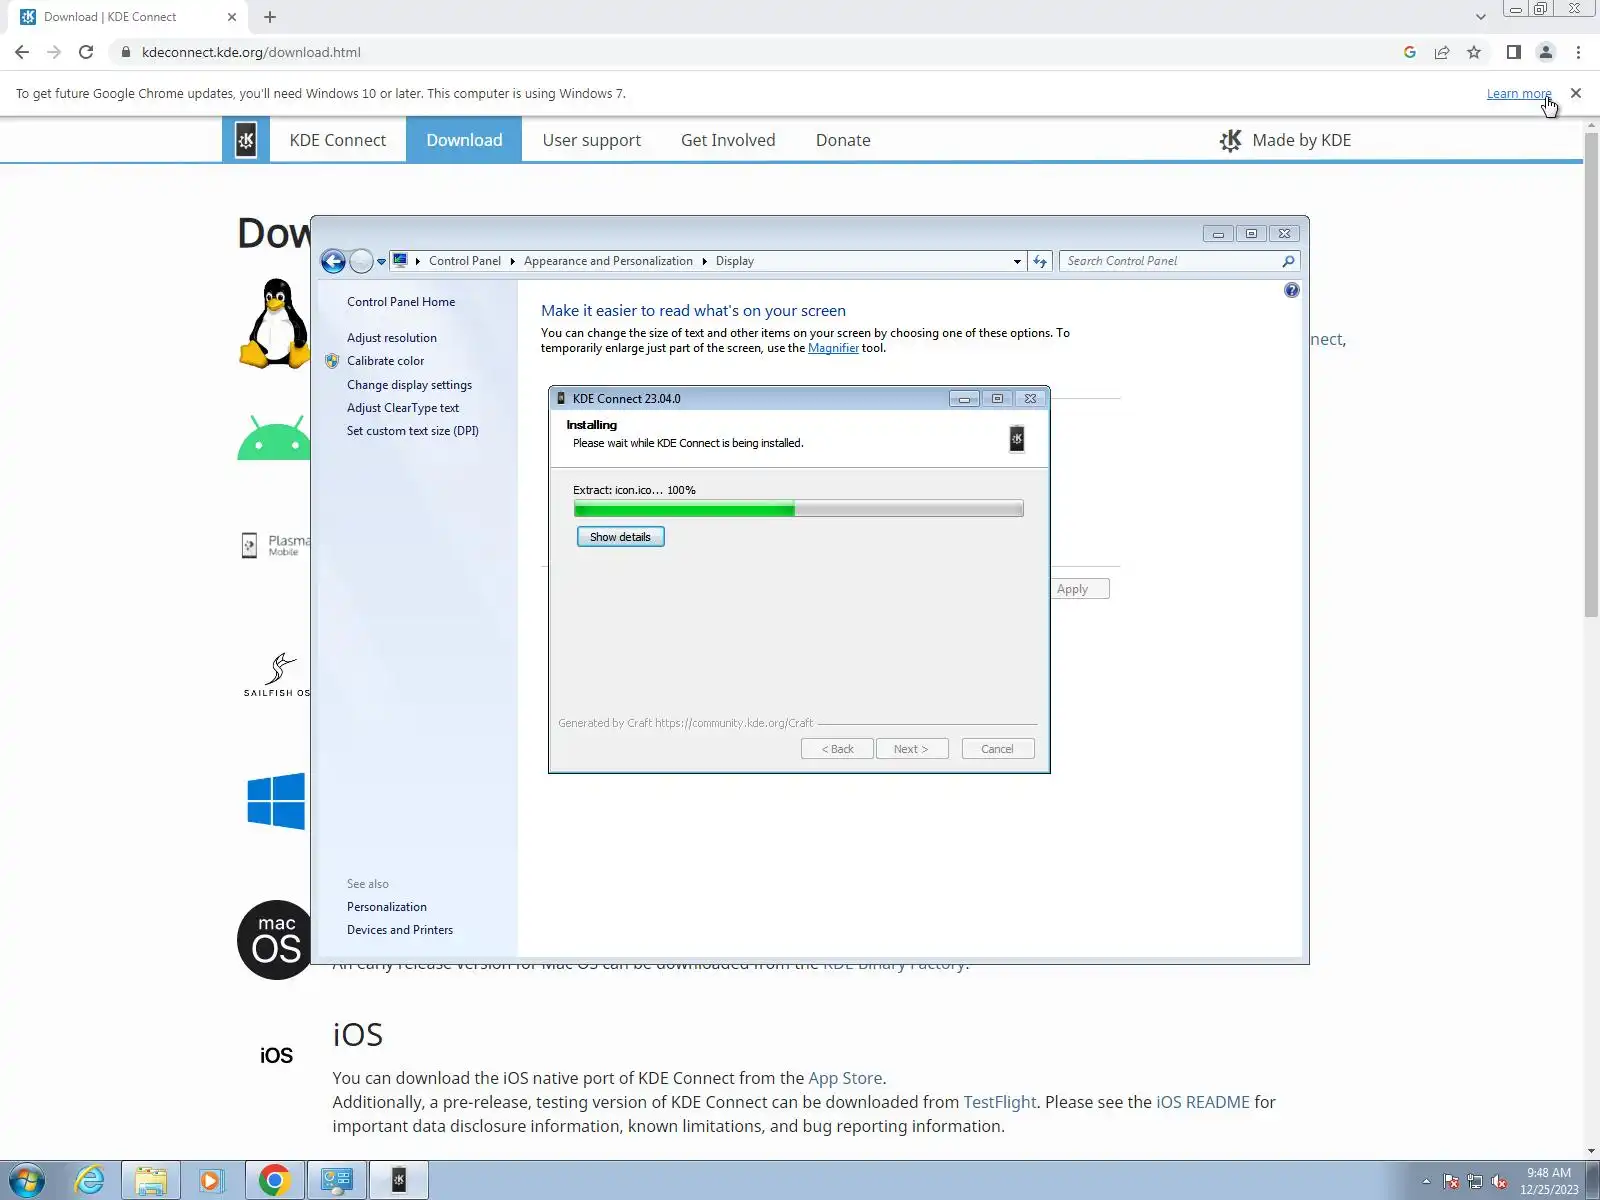Expand the root arrow before Control Panel breadcrumb
Viewport: 1600px width, 1200px height.
[x=417, y=261]
